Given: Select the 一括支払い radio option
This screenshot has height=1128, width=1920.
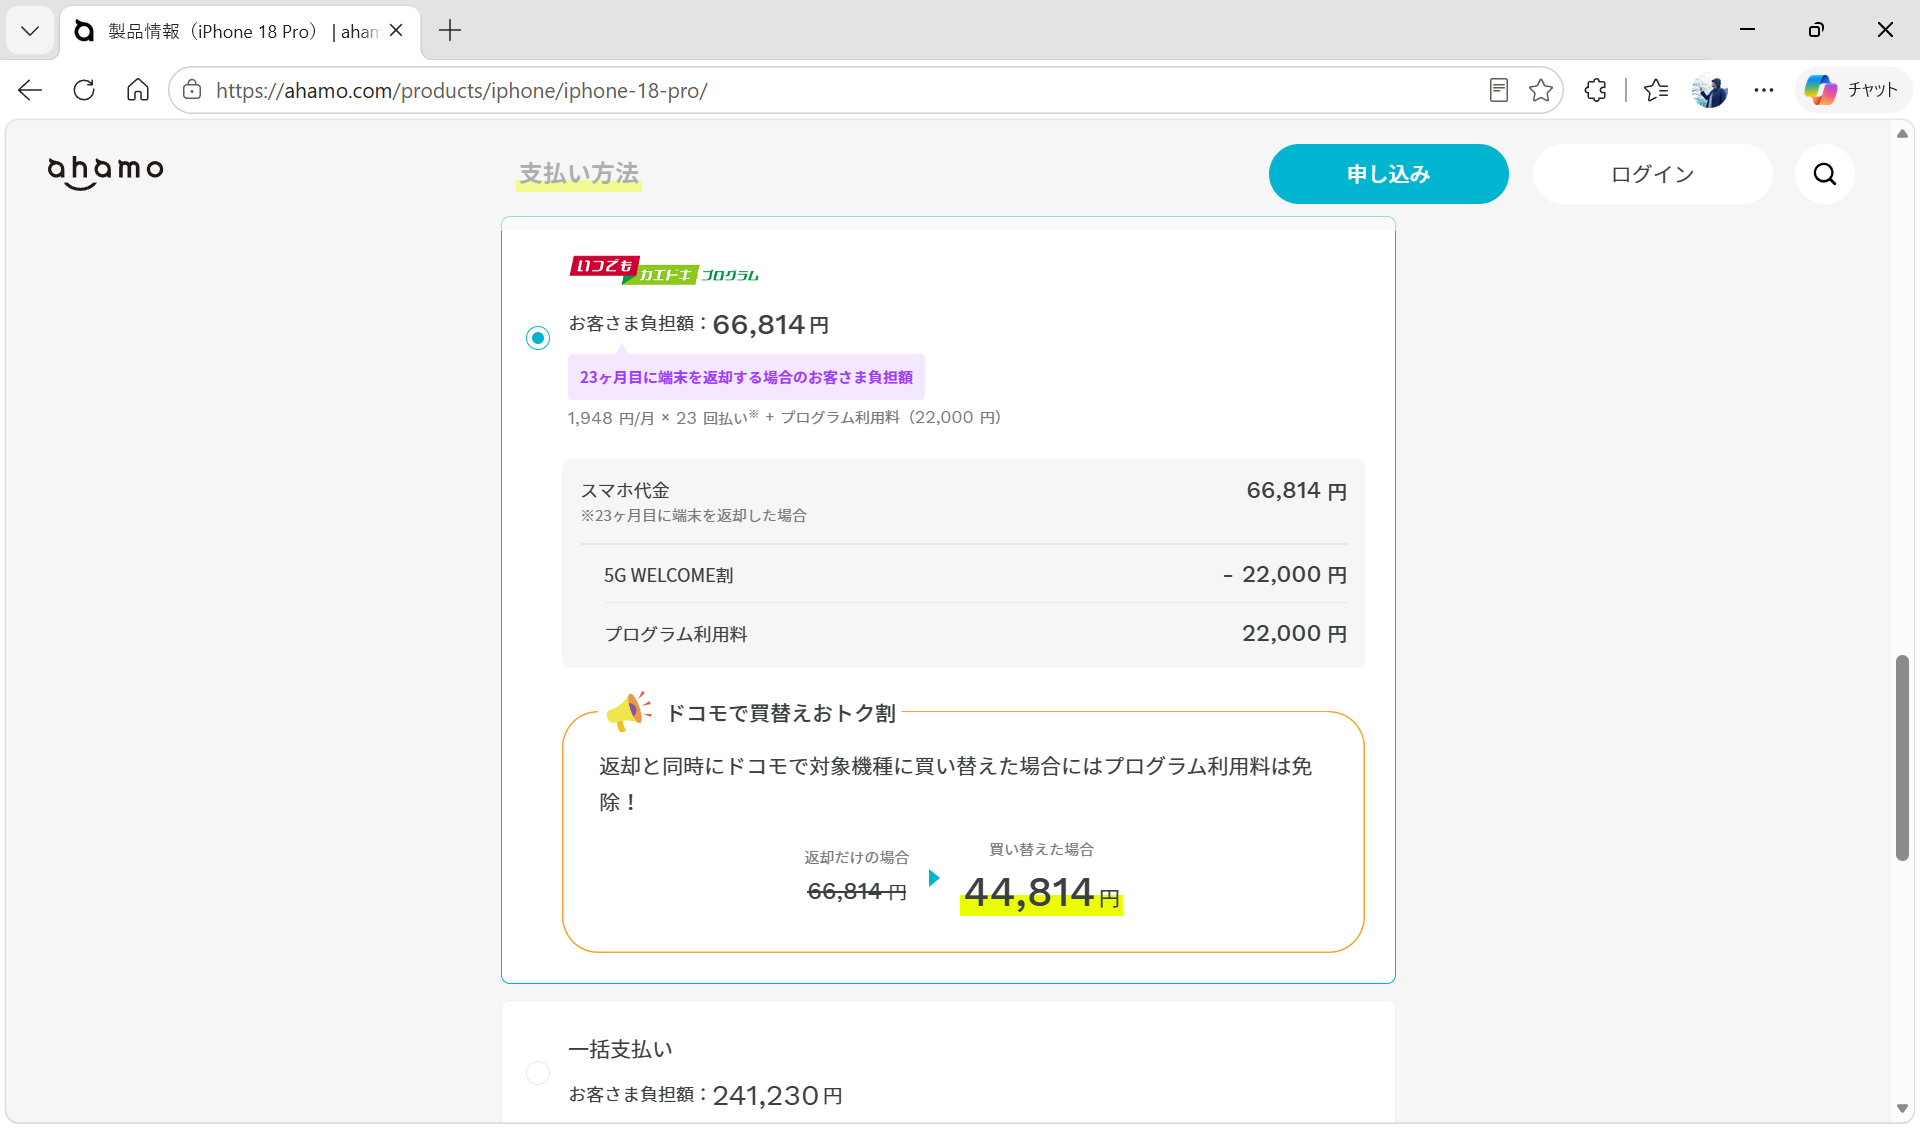Looking at the screenshot, I should [x=538, y=1073].
